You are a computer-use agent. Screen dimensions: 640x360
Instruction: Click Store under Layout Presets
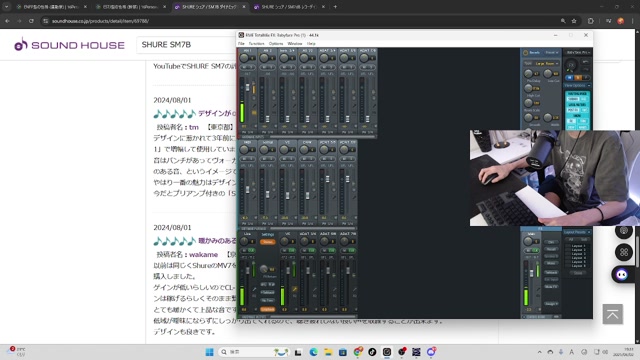[x=578, y=273]
